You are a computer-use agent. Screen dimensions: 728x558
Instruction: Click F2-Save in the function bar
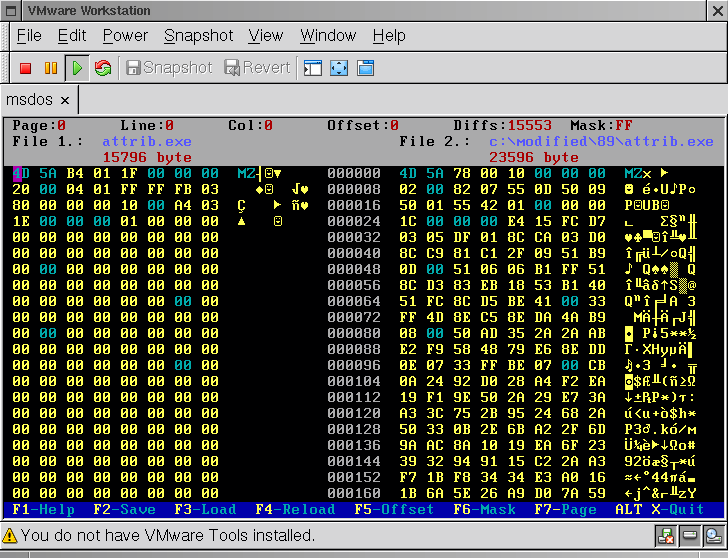pyautogui.click(x=124, y=509)
